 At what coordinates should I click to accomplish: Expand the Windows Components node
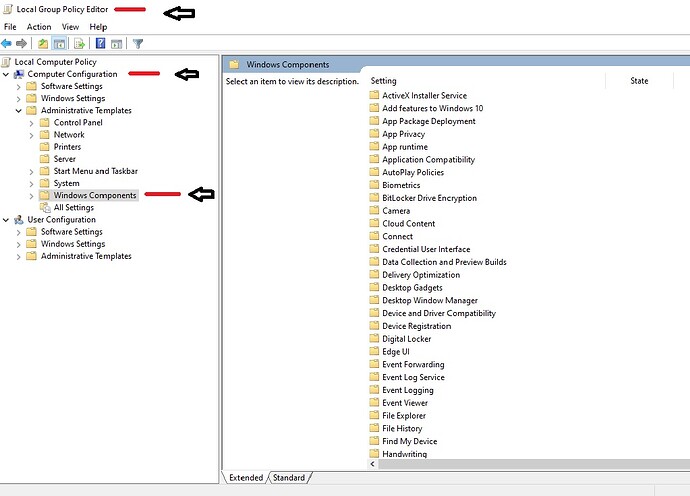(x=31, y=196)
